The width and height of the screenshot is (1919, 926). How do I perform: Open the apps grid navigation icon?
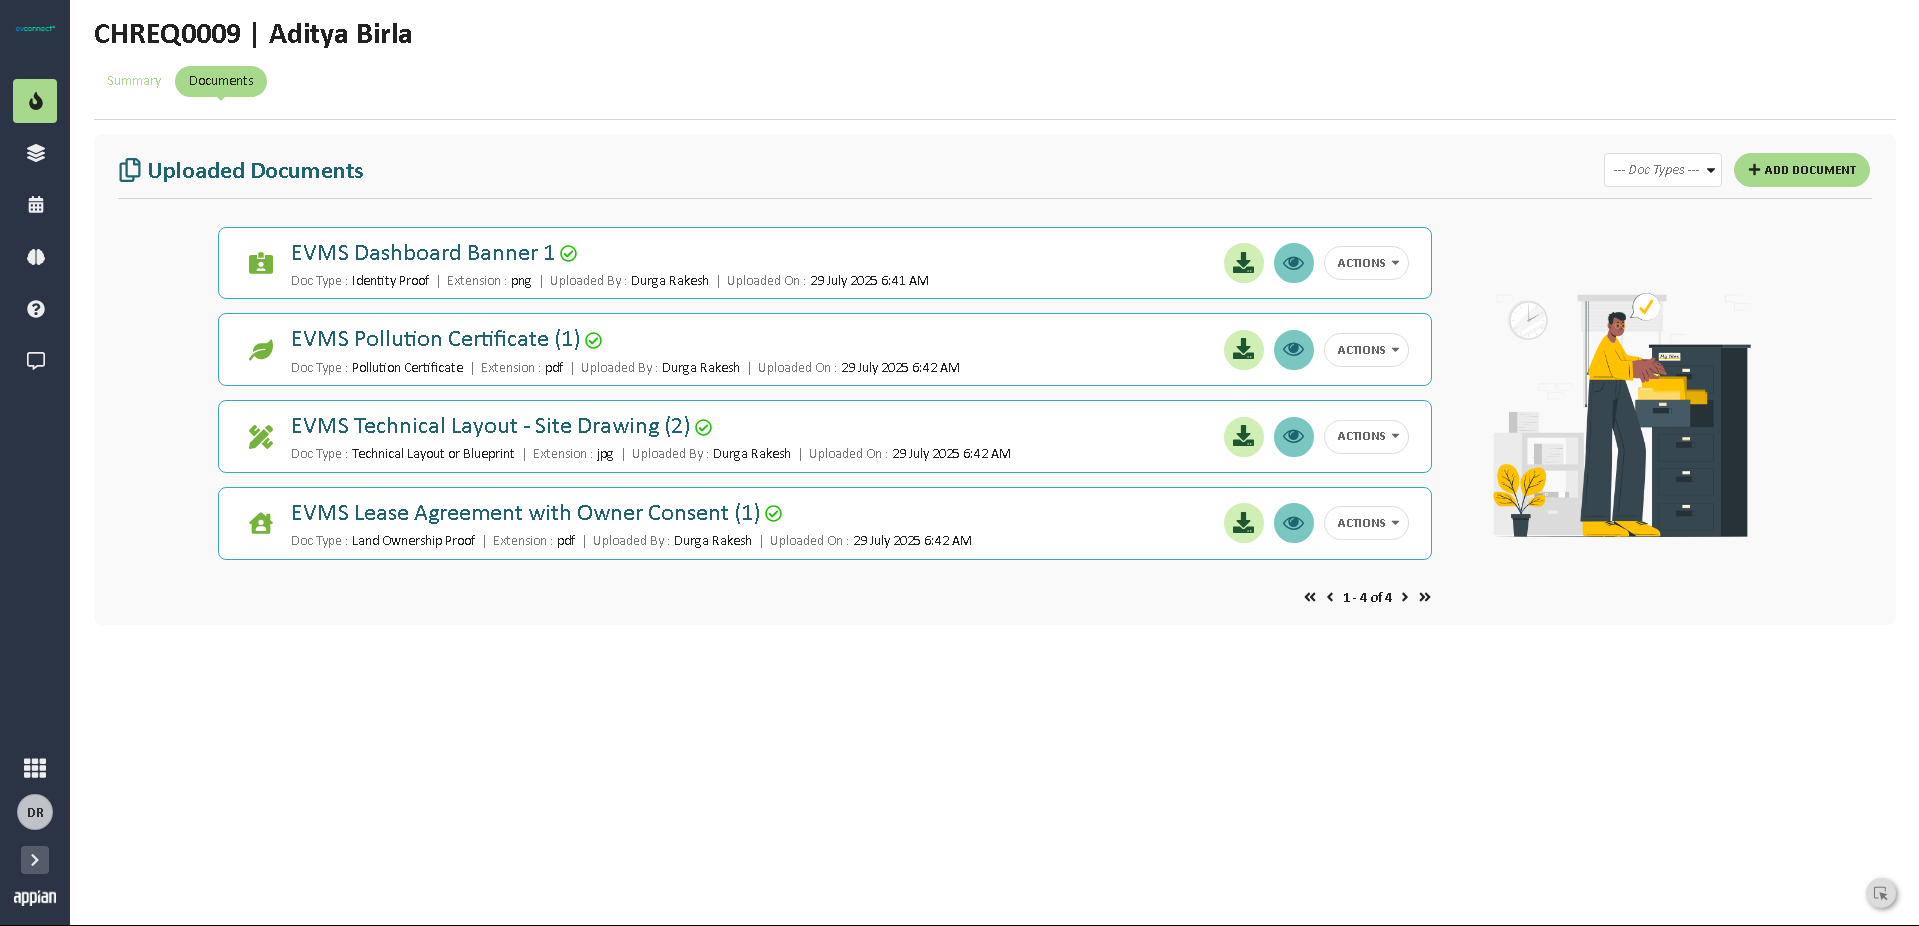coord(35,768)
